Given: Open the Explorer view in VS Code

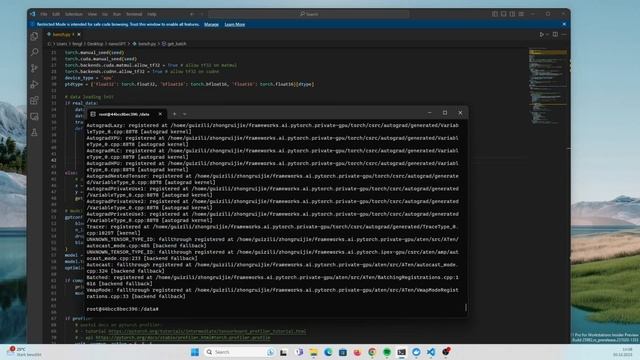Looking at the screenshot, I should (35, 36).
